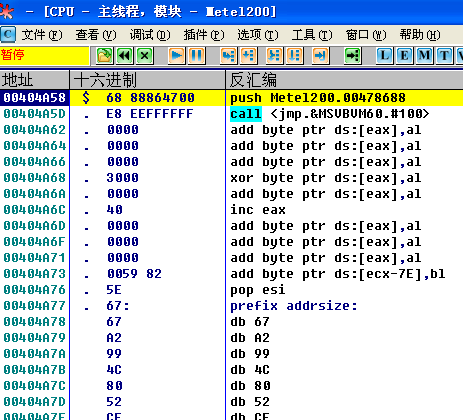Open Executable modules with E button
Screen dimensions: 463x420
(404, 55)
